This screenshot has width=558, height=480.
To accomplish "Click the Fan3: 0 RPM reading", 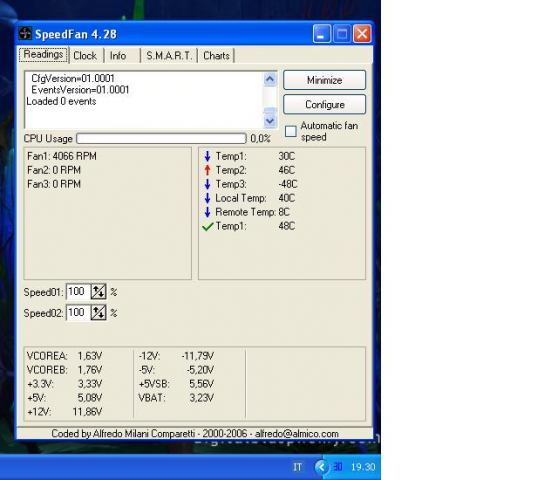I will pyautogui.click(x=54, y=184).
